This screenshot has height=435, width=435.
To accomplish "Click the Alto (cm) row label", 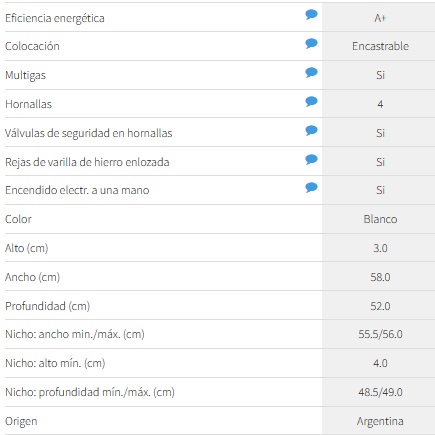I will 27,248.
